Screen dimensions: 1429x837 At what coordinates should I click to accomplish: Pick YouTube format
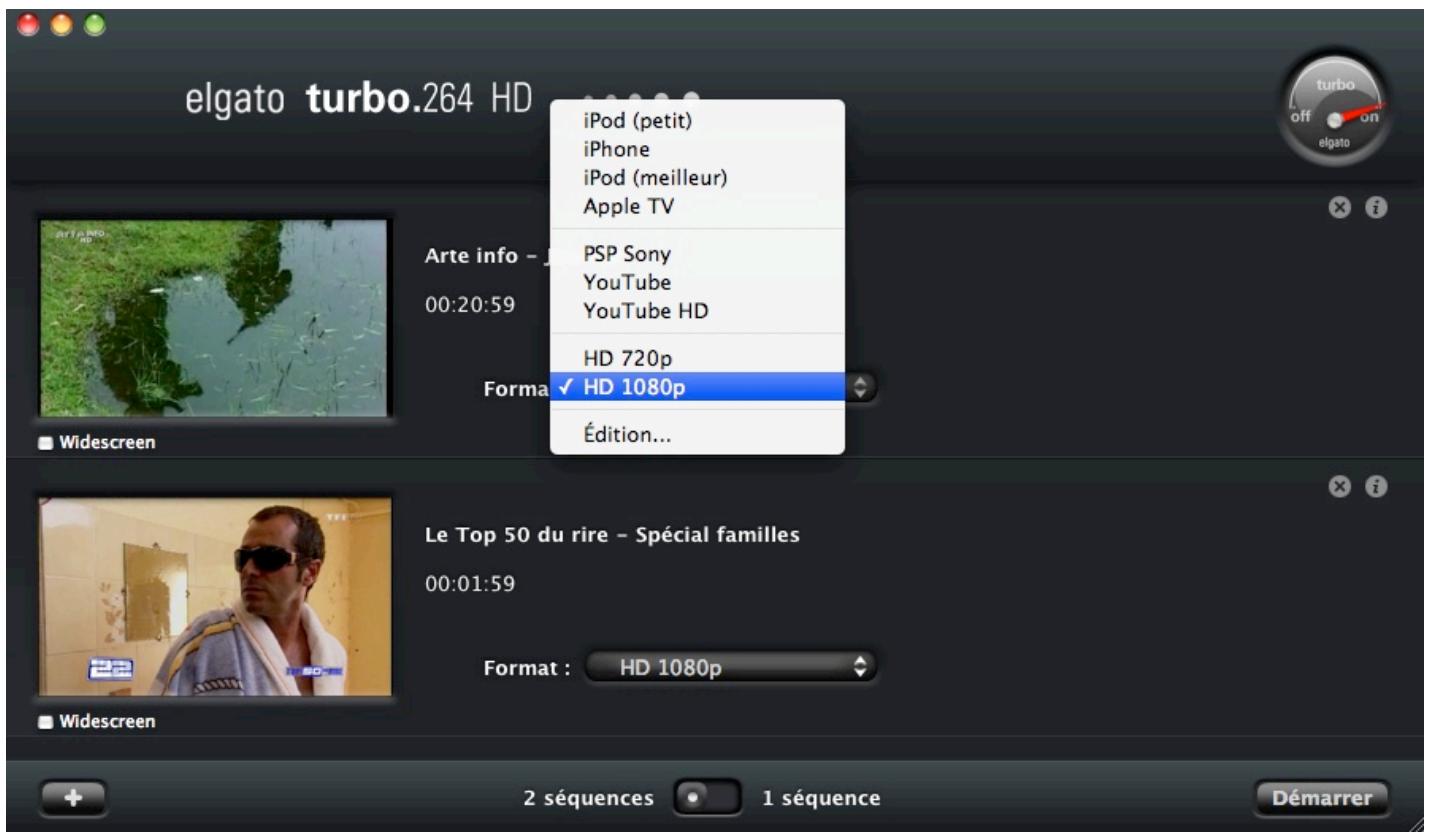[x=697, y=283]
